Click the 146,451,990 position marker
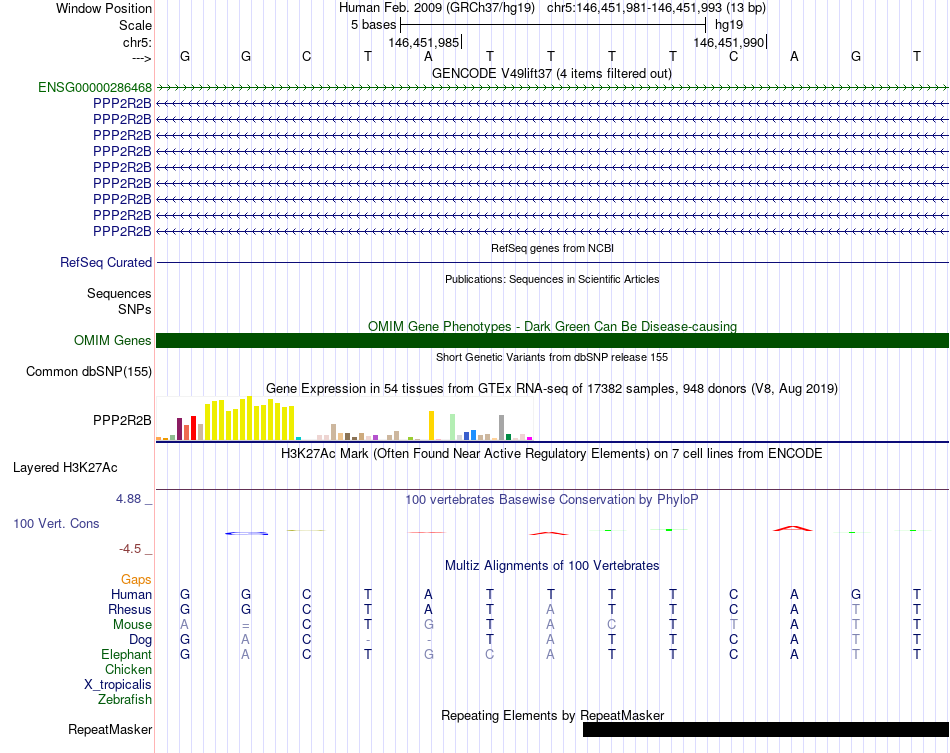Image resolution: width=950 pixels, height=753 pixels. tap(729, 42)
